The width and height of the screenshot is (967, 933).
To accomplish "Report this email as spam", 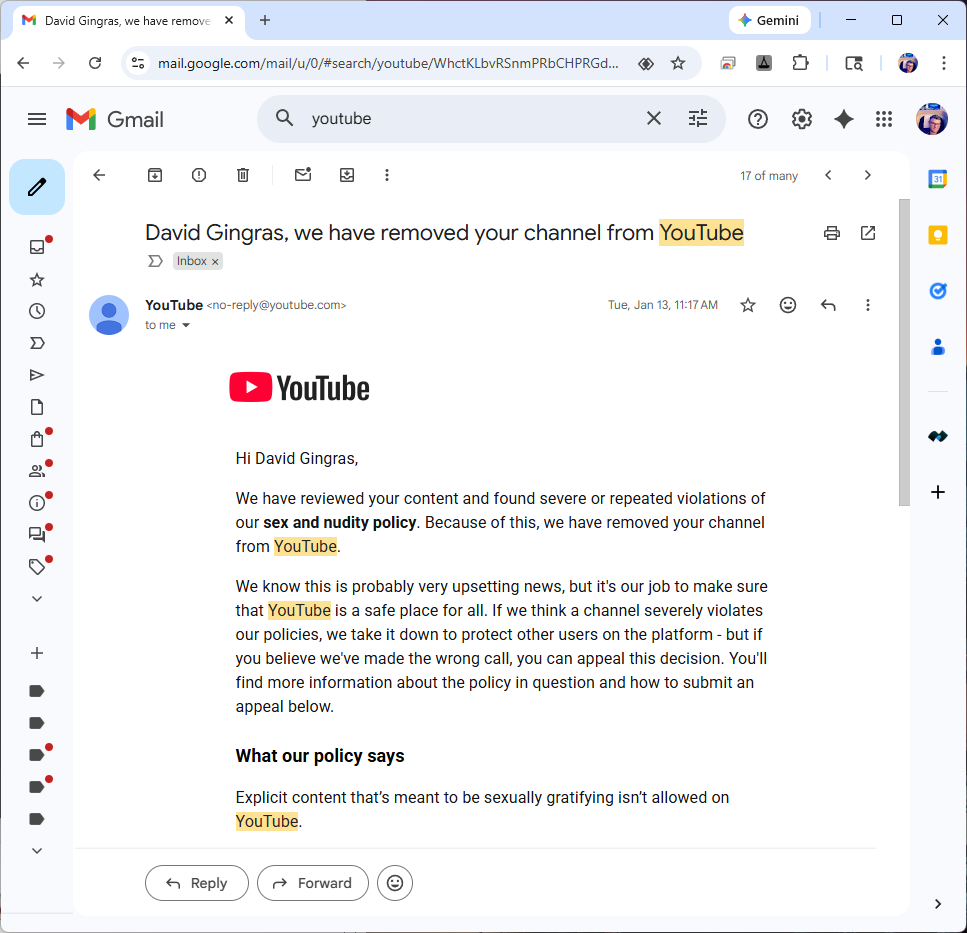I will [x=199, y=175].
